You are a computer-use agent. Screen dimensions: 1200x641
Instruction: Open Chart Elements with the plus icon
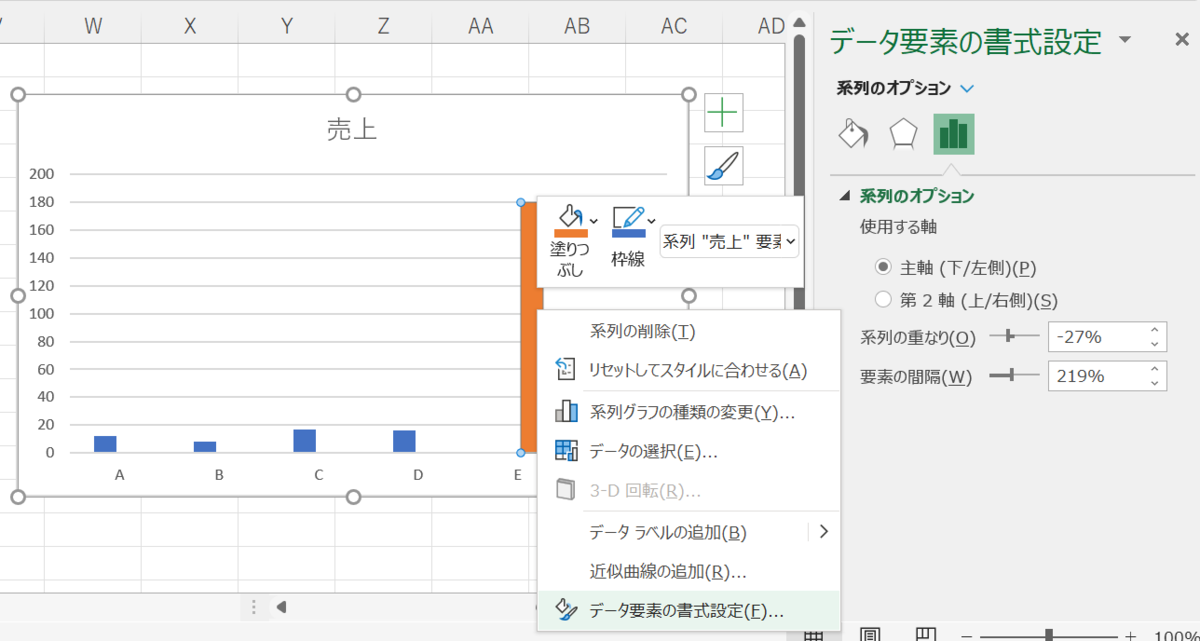[x=724, y=113]
